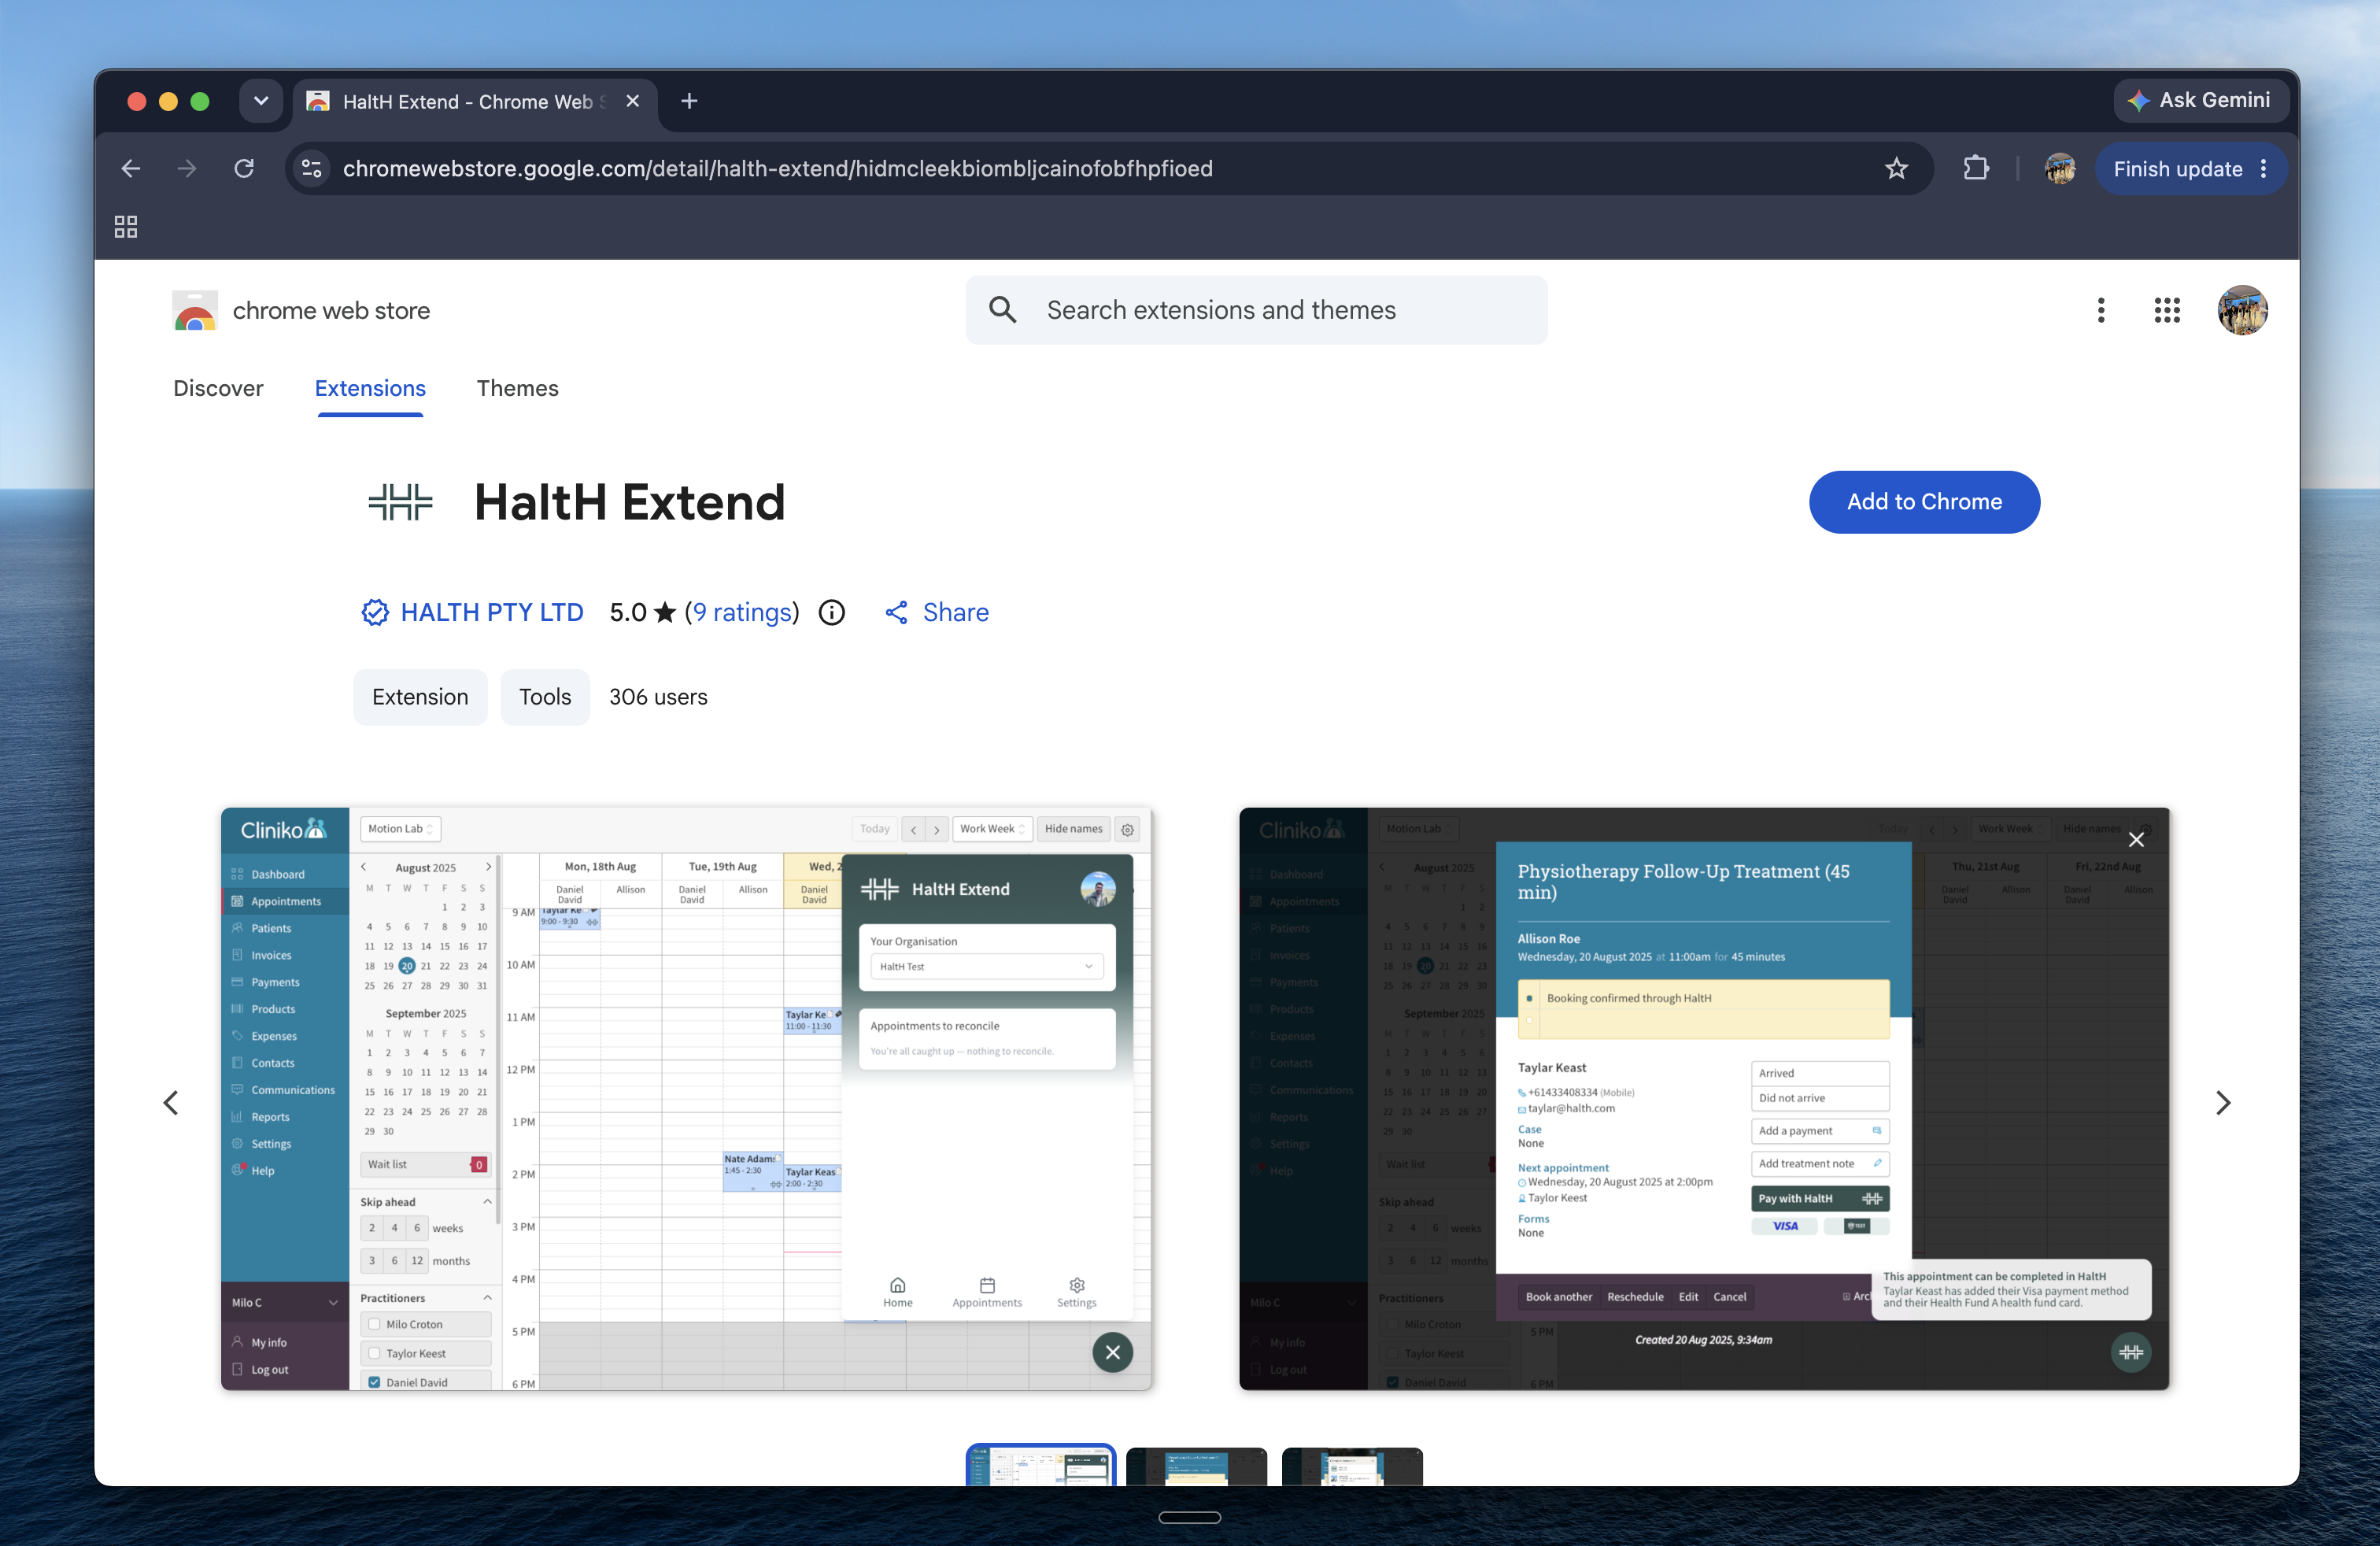
Task: Click Ask Gemini button
Action: coord(2200,100)
